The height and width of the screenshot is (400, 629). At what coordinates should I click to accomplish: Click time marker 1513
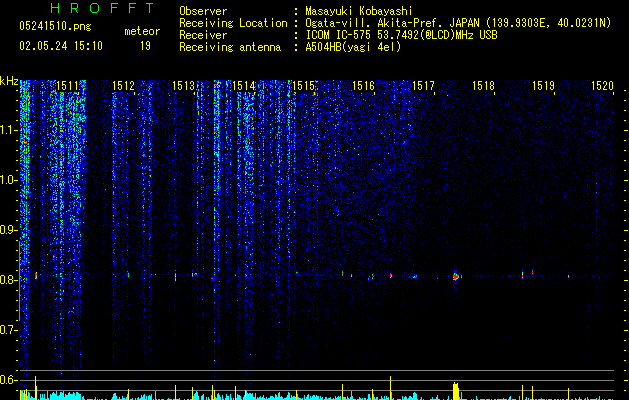183,86
